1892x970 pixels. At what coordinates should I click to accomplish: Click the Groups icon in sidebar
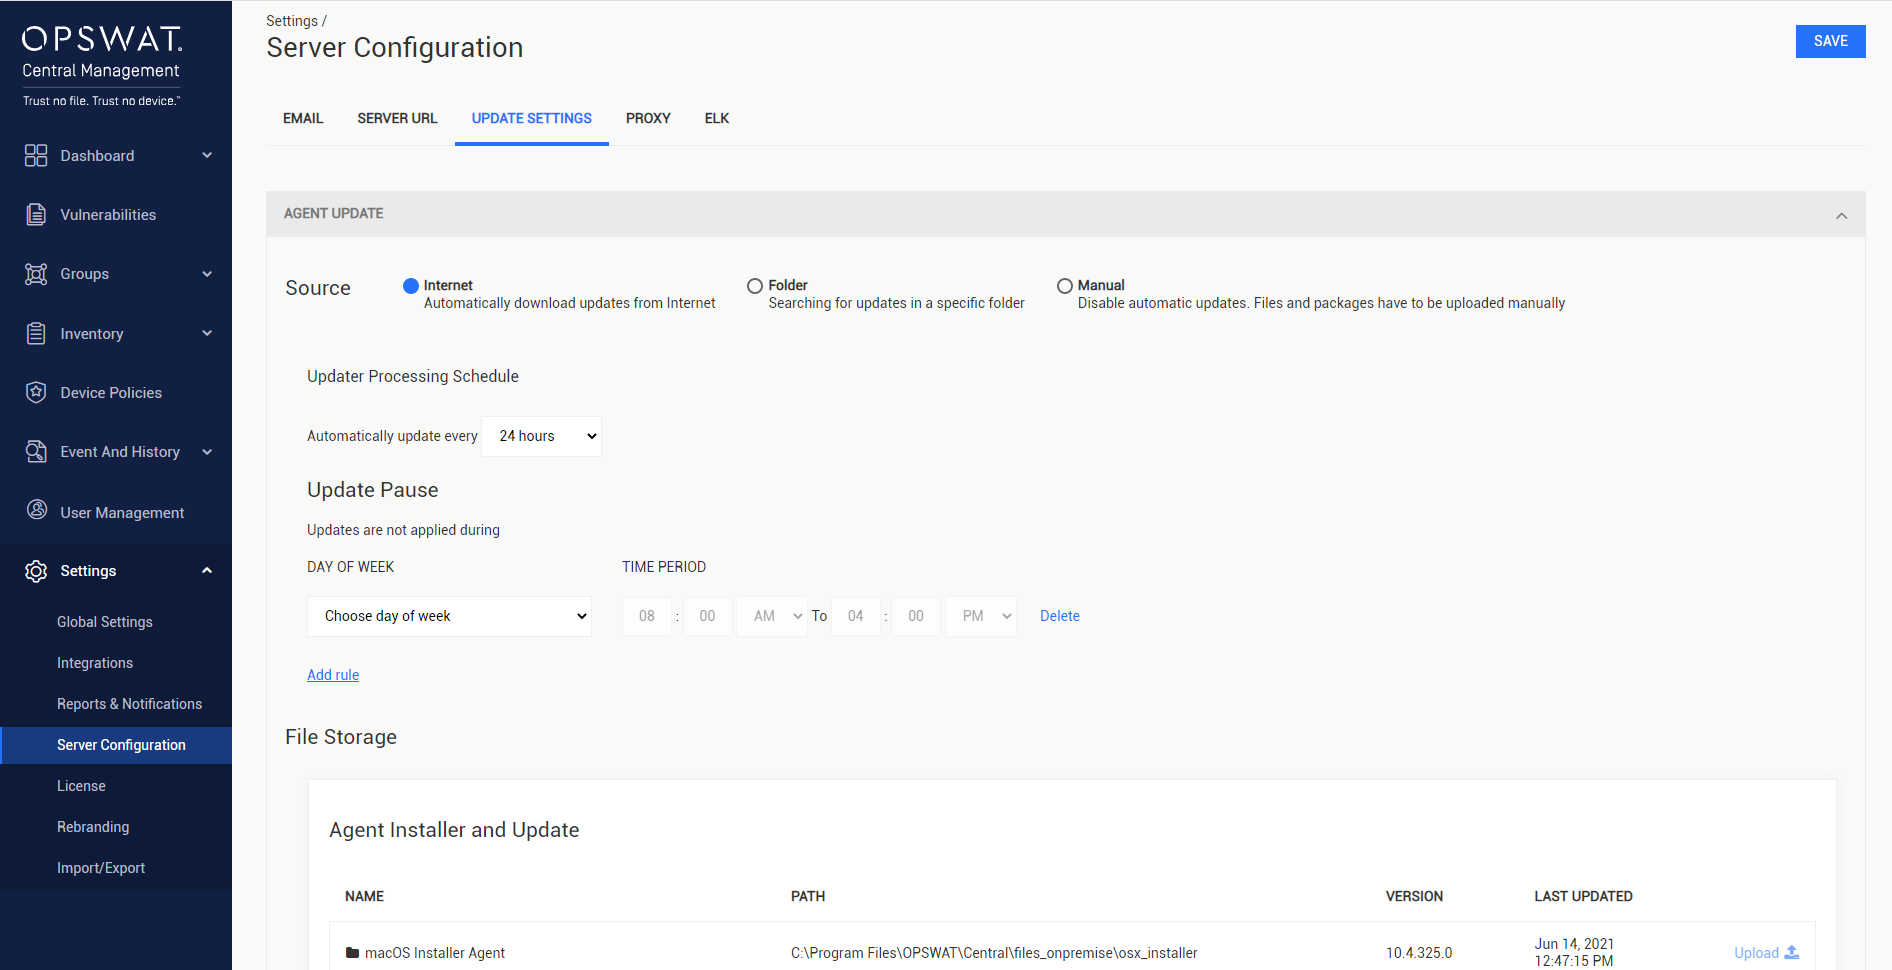tap(36, 274)
